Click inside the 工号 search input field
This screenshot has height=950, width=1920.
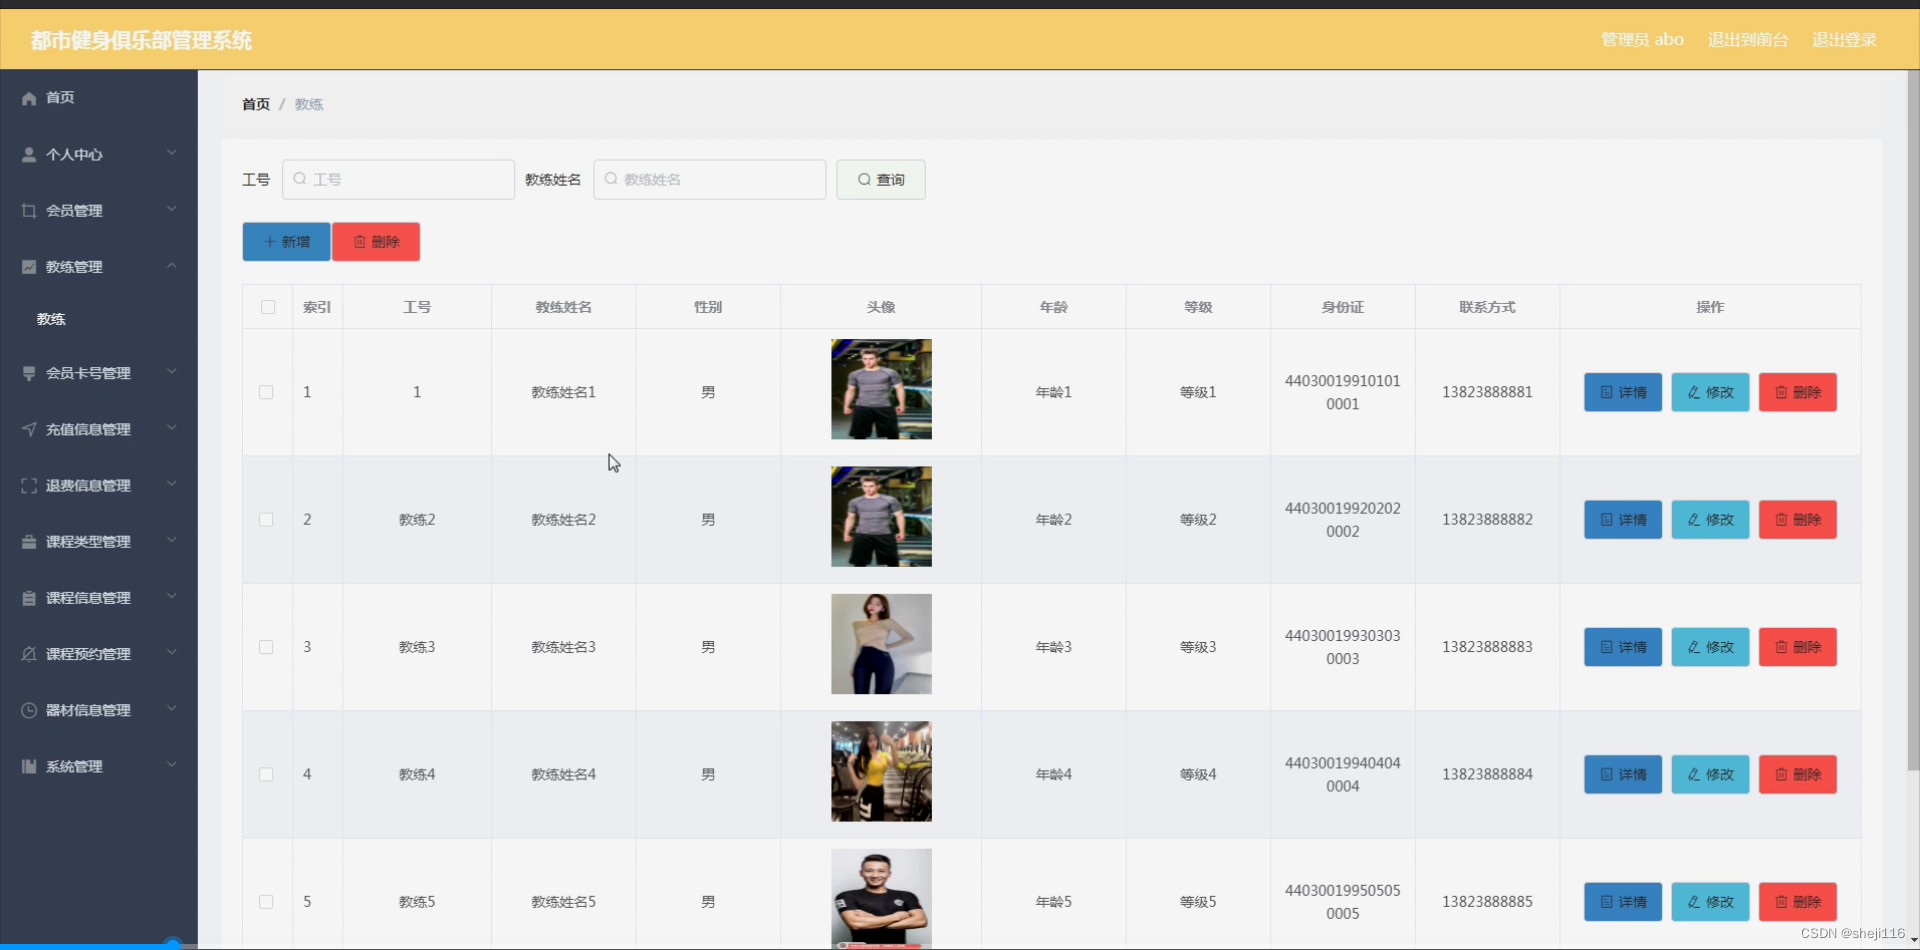click(398, 179)
